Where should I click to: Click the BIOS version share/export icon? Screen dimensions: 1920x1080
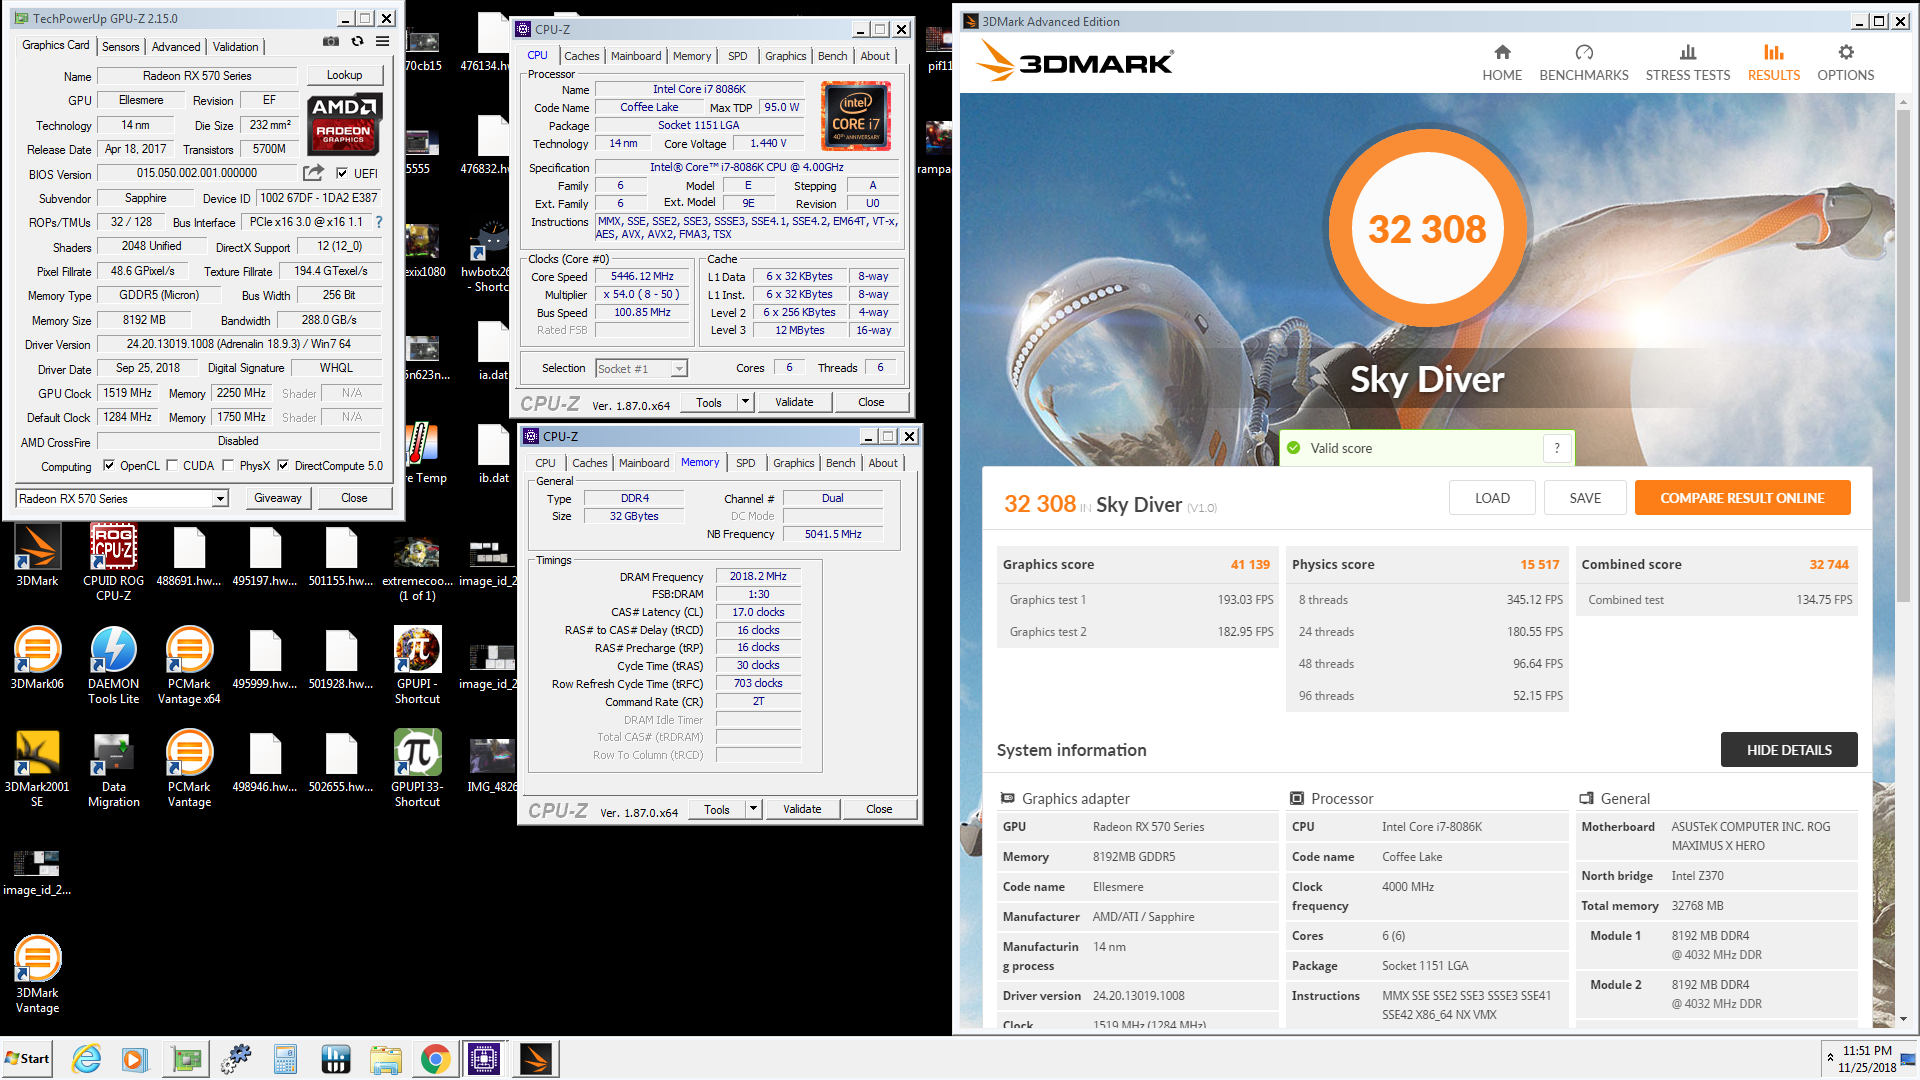pos(314,173)
